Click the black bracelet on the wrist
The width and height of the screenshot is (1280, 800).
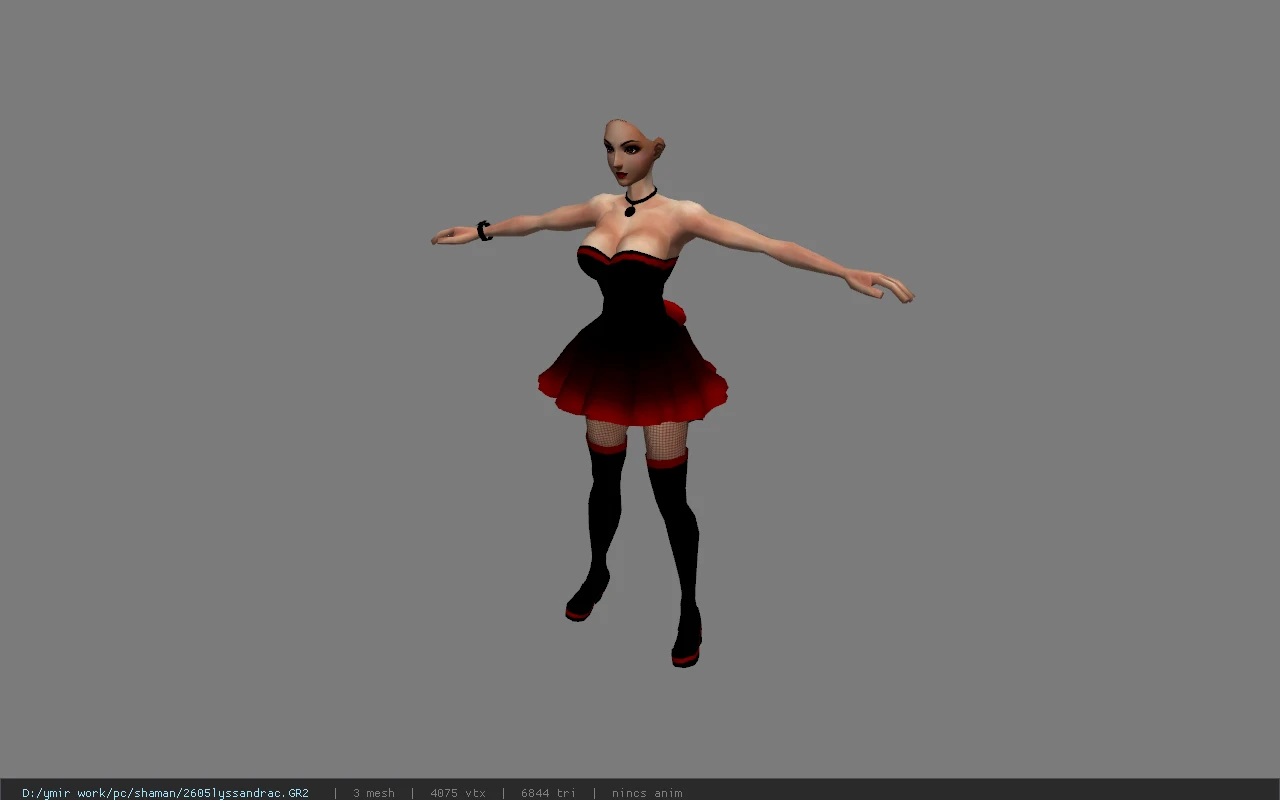tap(484, 231)
